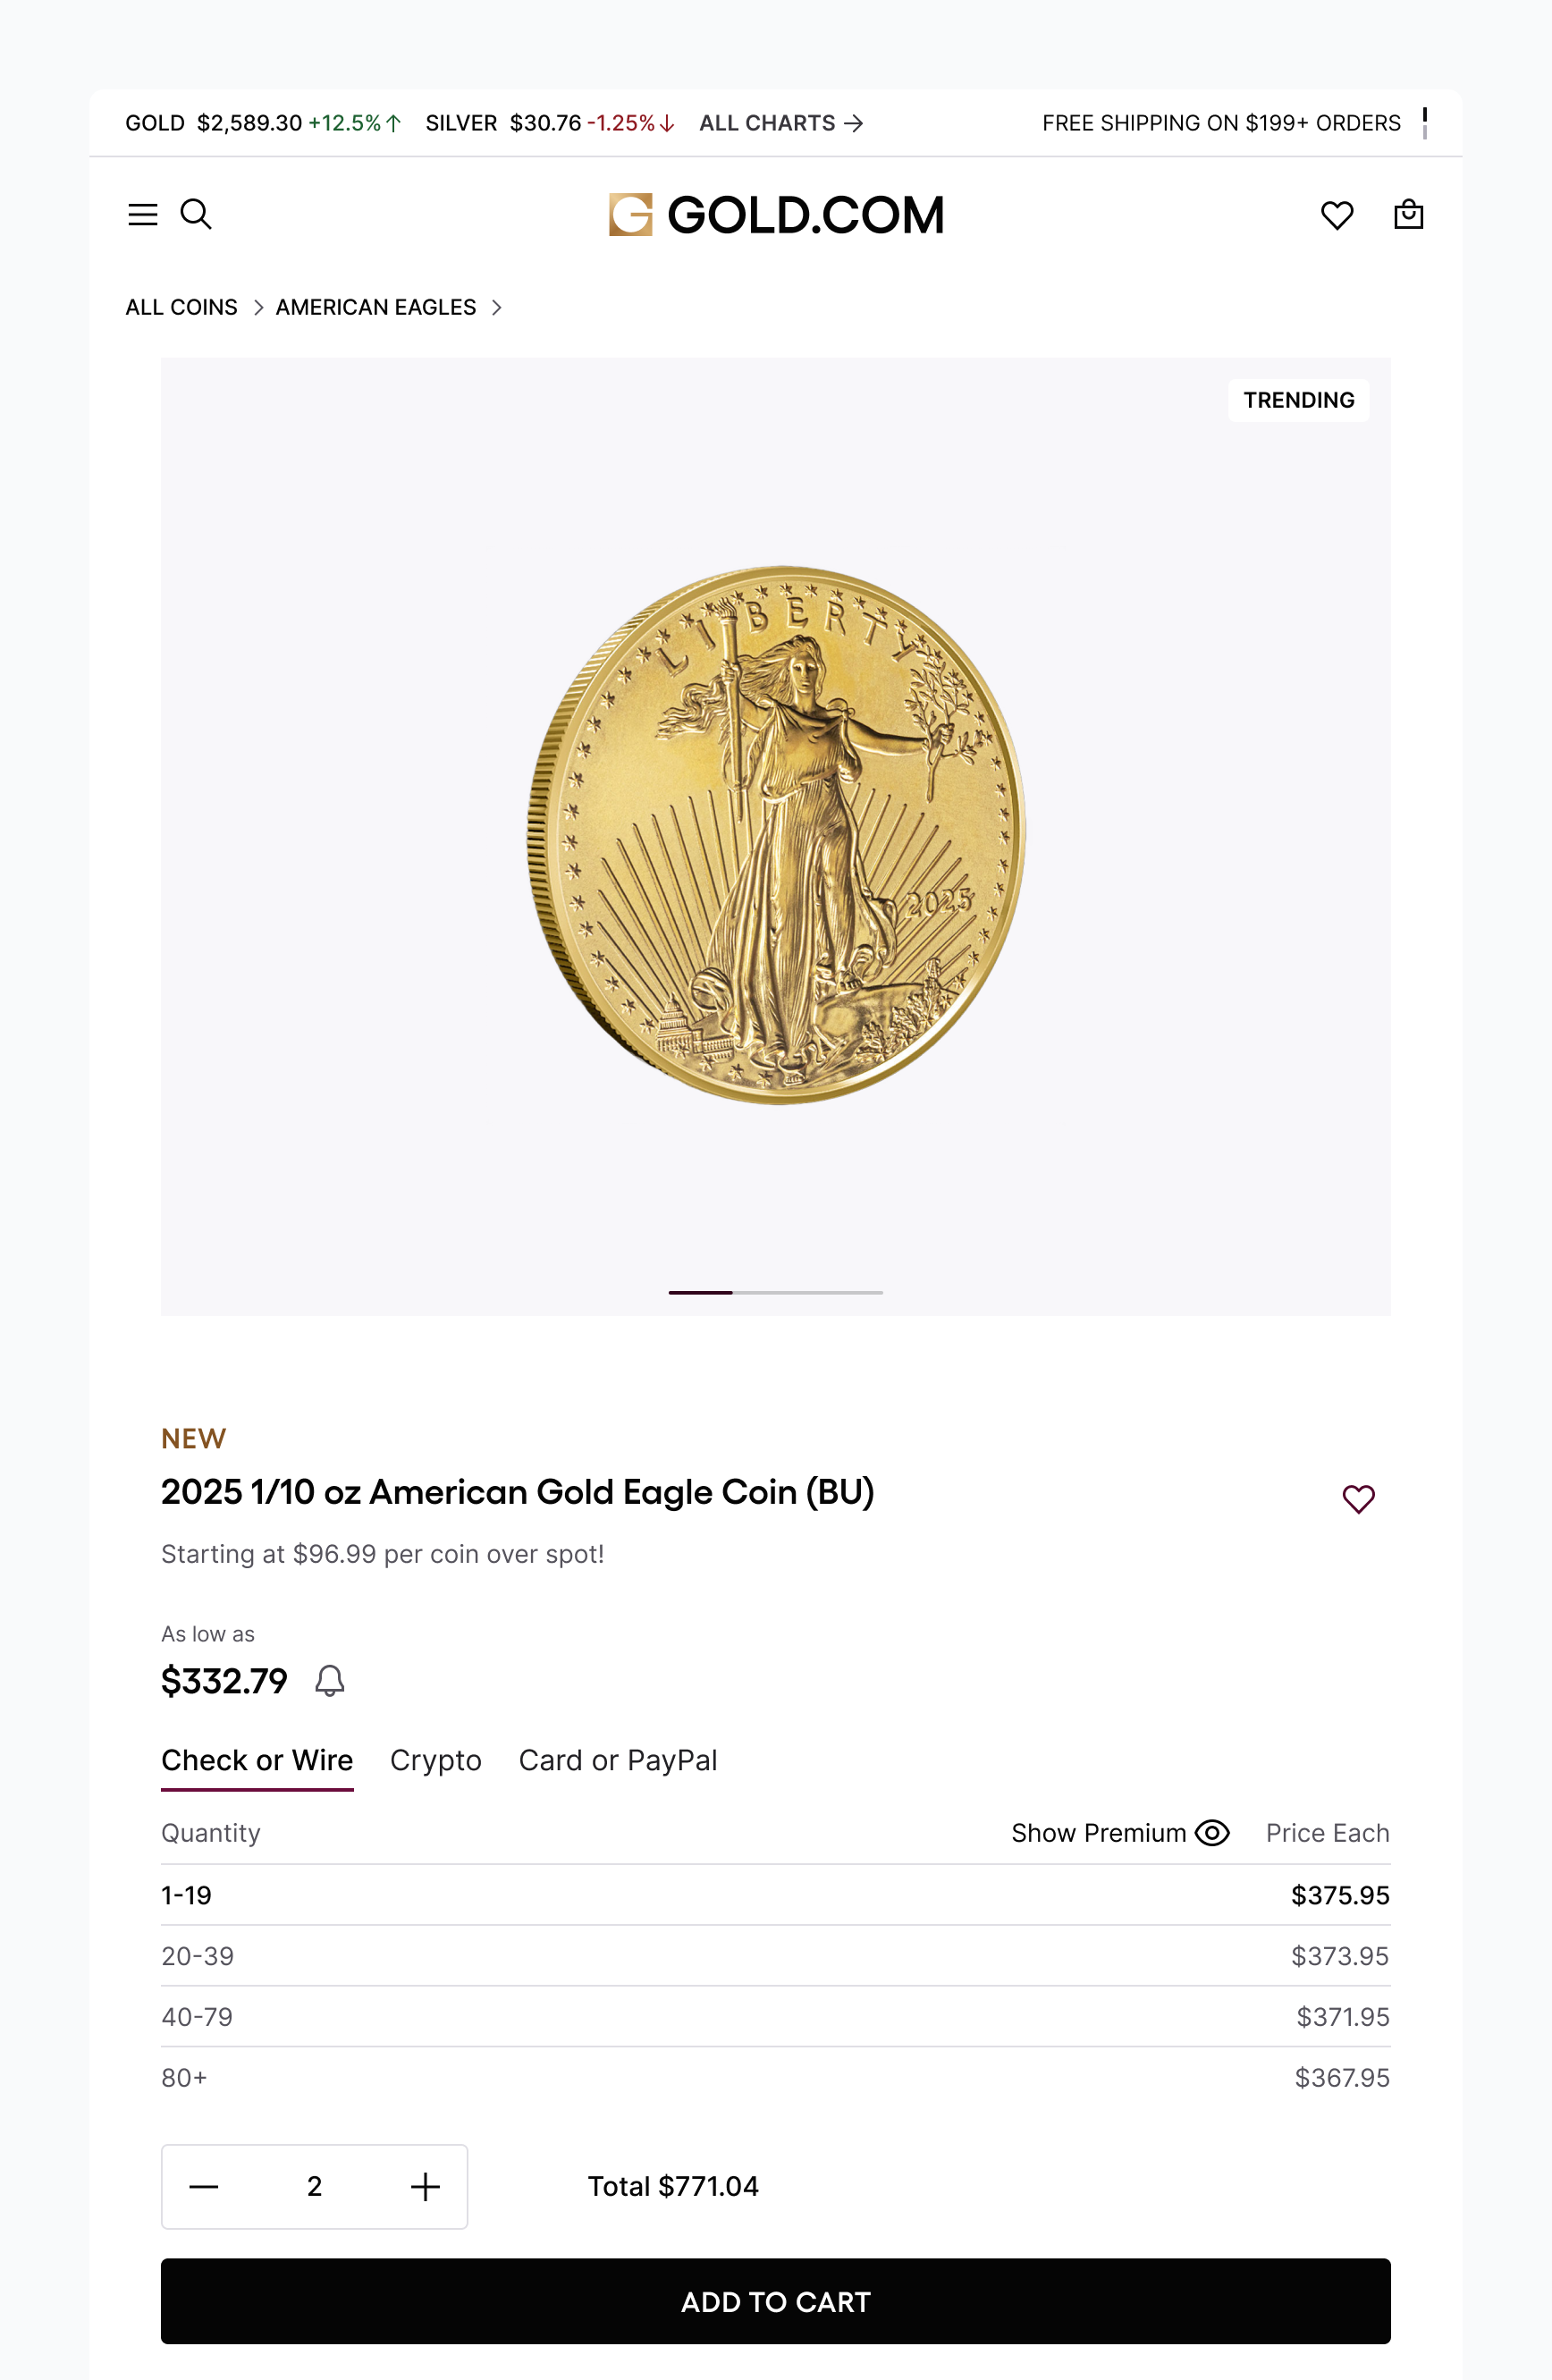Open the hamburger navigation menu
The width and height of the screenshot is (1552, 2380).
143,215
